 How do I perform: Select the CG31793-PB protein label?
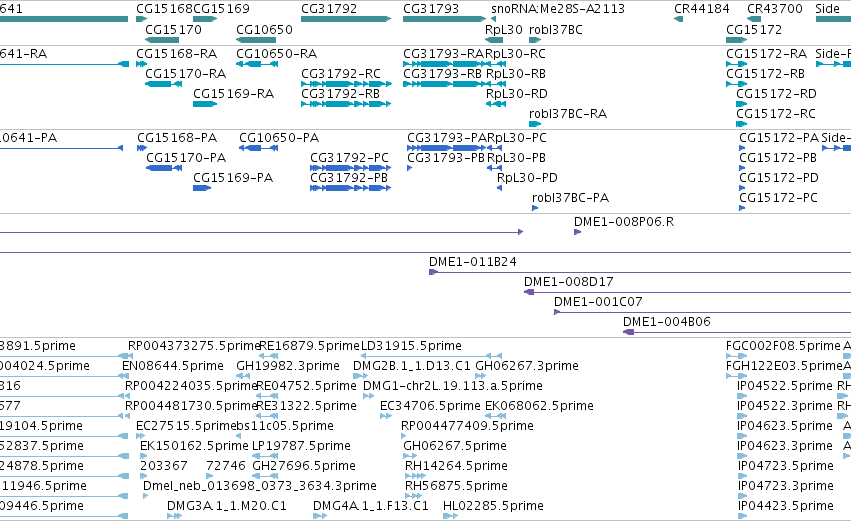click(x=446, y=158)
